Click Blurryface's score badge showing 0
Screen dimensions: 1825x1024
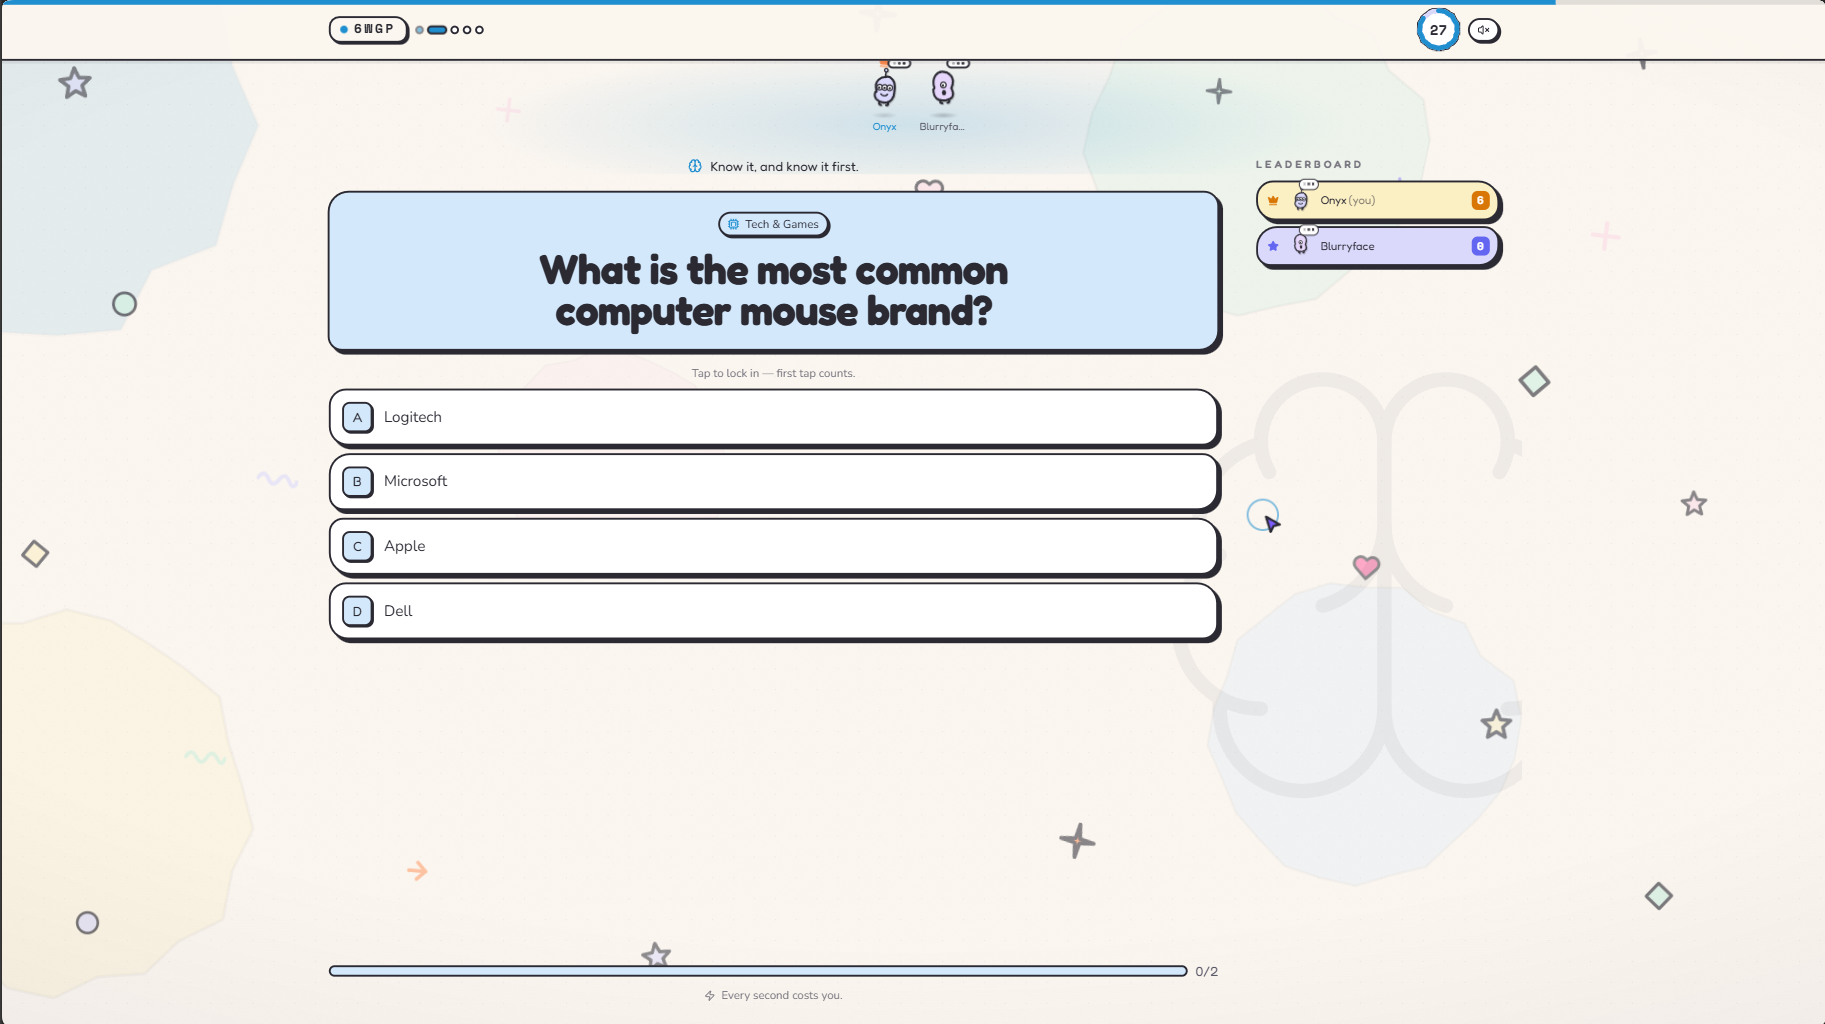(x=1480, y=246)
